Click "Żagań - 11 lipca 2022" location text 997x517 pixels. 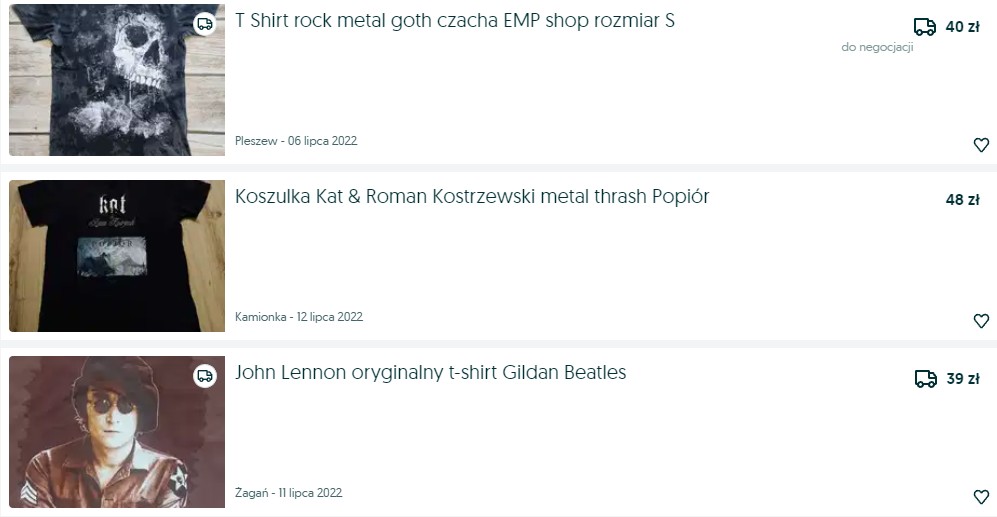point(288,493)
